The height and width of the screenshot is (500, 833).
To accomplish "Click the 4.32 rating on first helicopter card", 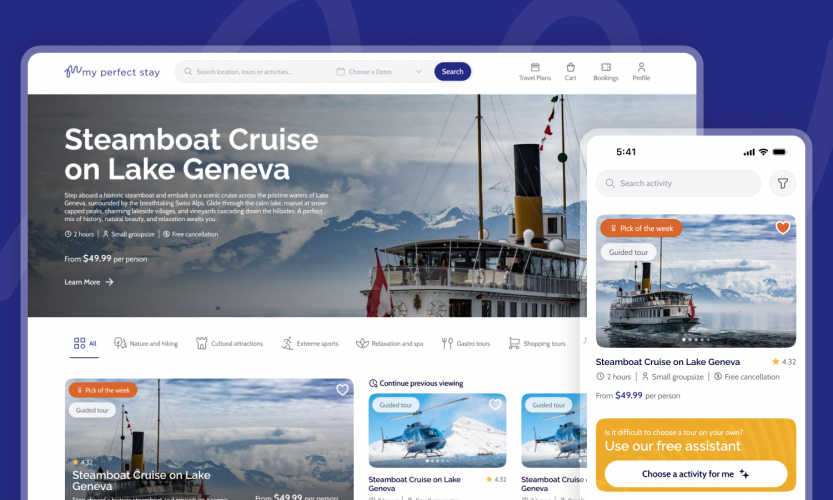I will point(496,479).
